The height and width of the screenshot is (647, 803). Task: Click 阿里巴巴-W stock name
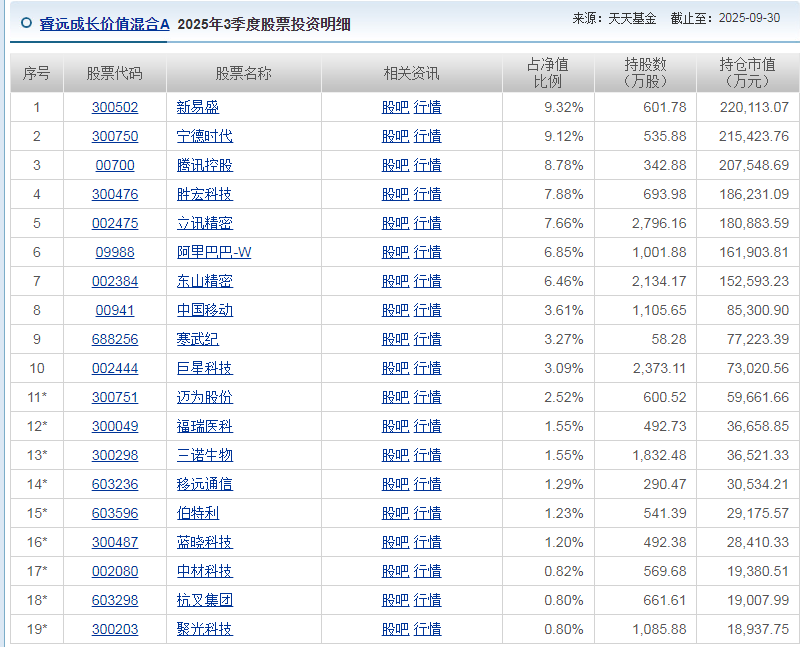214,252
